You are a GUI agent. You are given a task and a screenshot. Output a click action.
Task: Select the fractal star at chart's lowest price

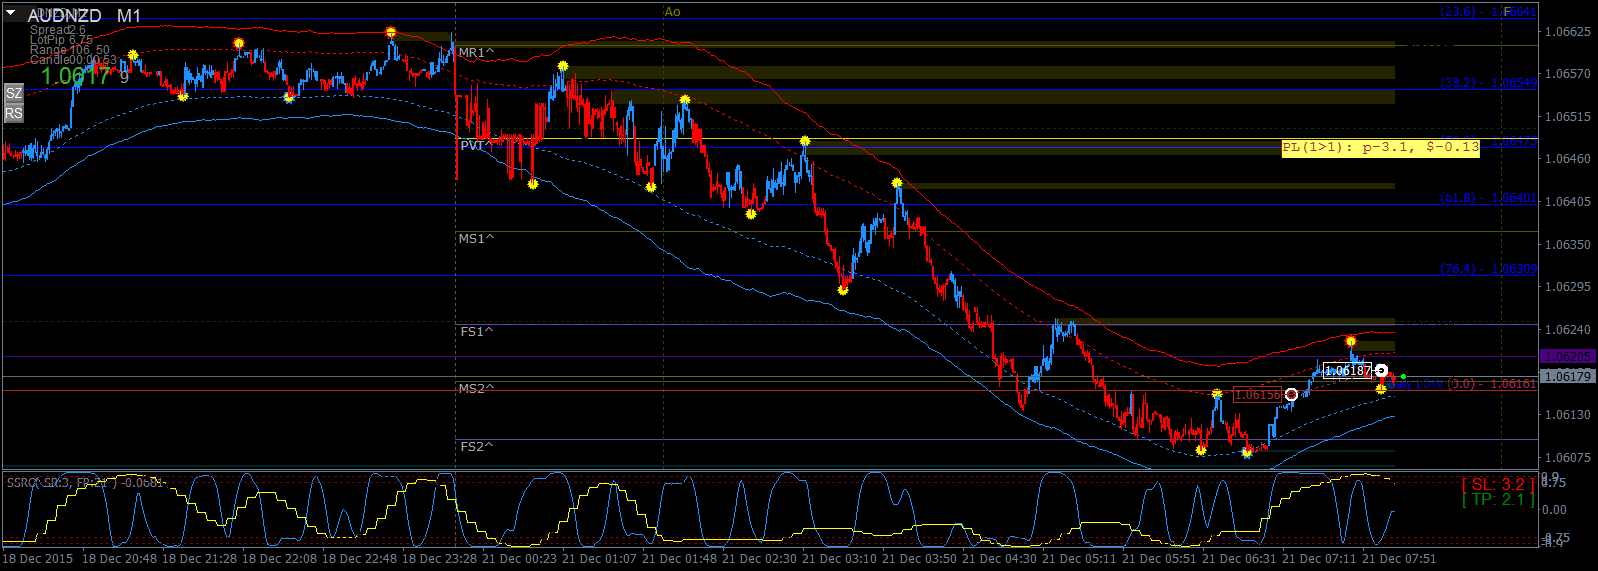point(1247,453)
